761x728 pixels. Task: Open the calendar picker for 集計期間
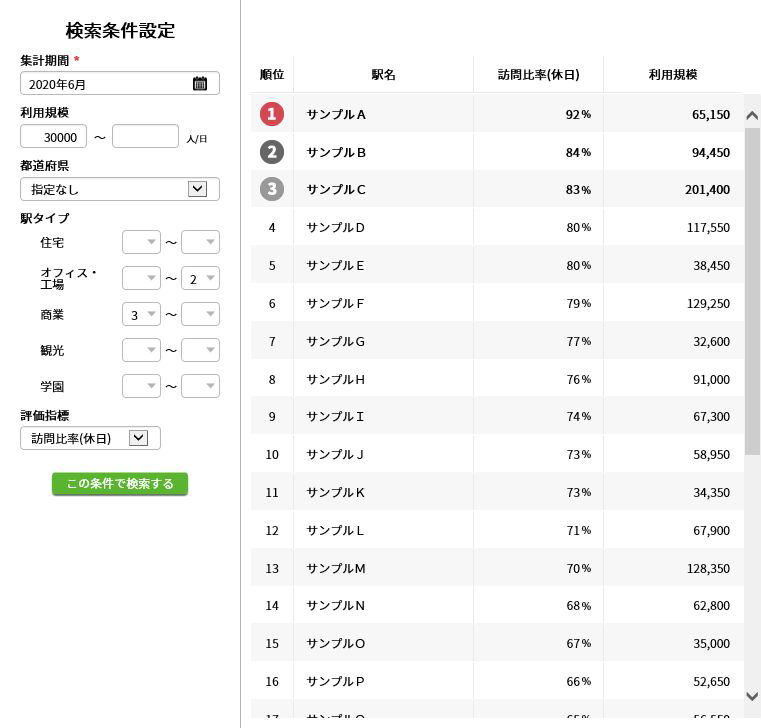point(200,84)
